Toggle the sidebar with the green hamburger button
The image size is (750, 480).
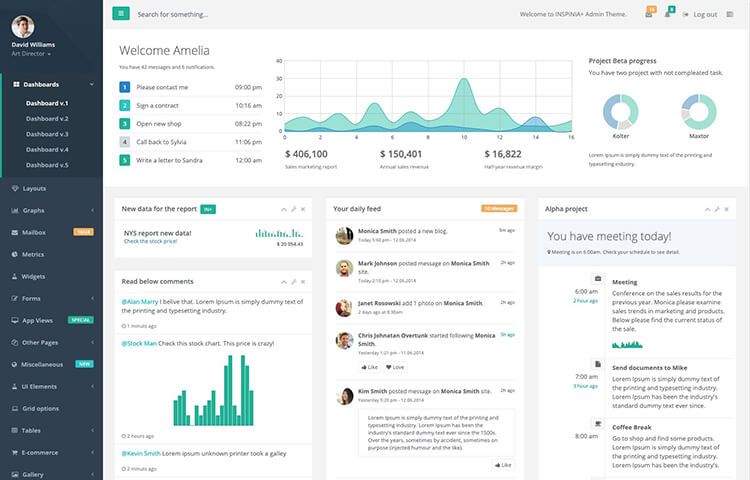click(121, 13)
